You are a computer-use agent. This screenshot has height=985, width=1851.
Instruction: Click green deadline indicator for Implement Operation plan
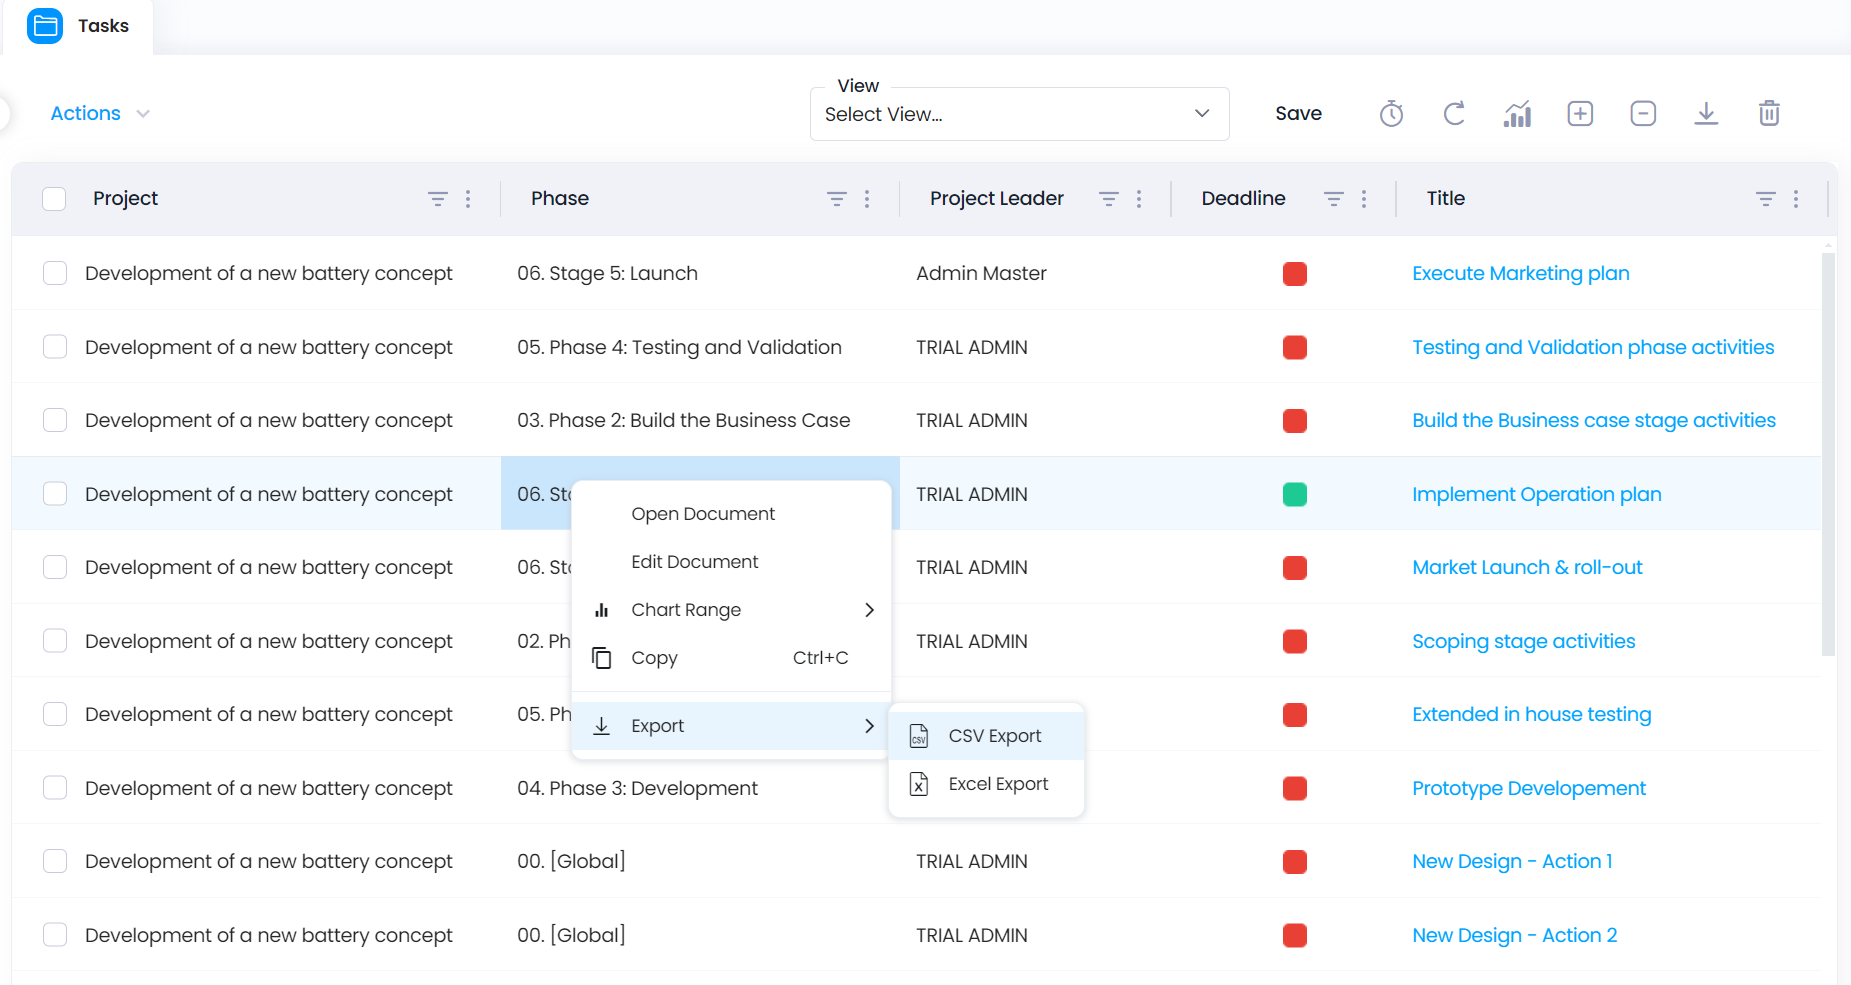pos(1295,494)
